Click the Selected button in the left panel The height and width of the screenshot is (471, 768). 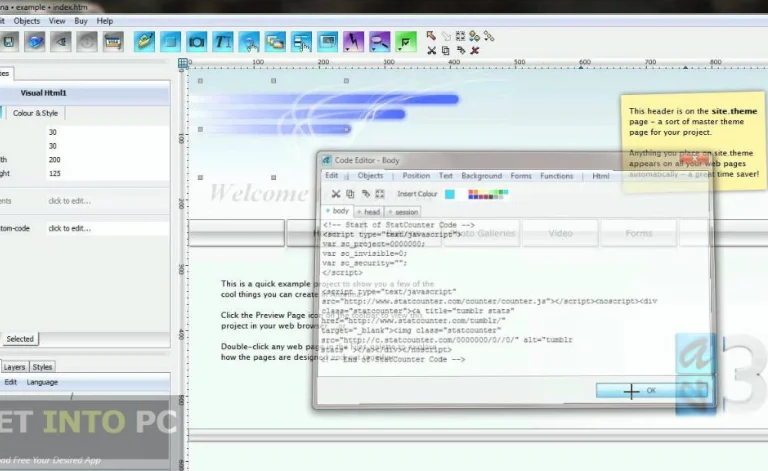point(20,339)
